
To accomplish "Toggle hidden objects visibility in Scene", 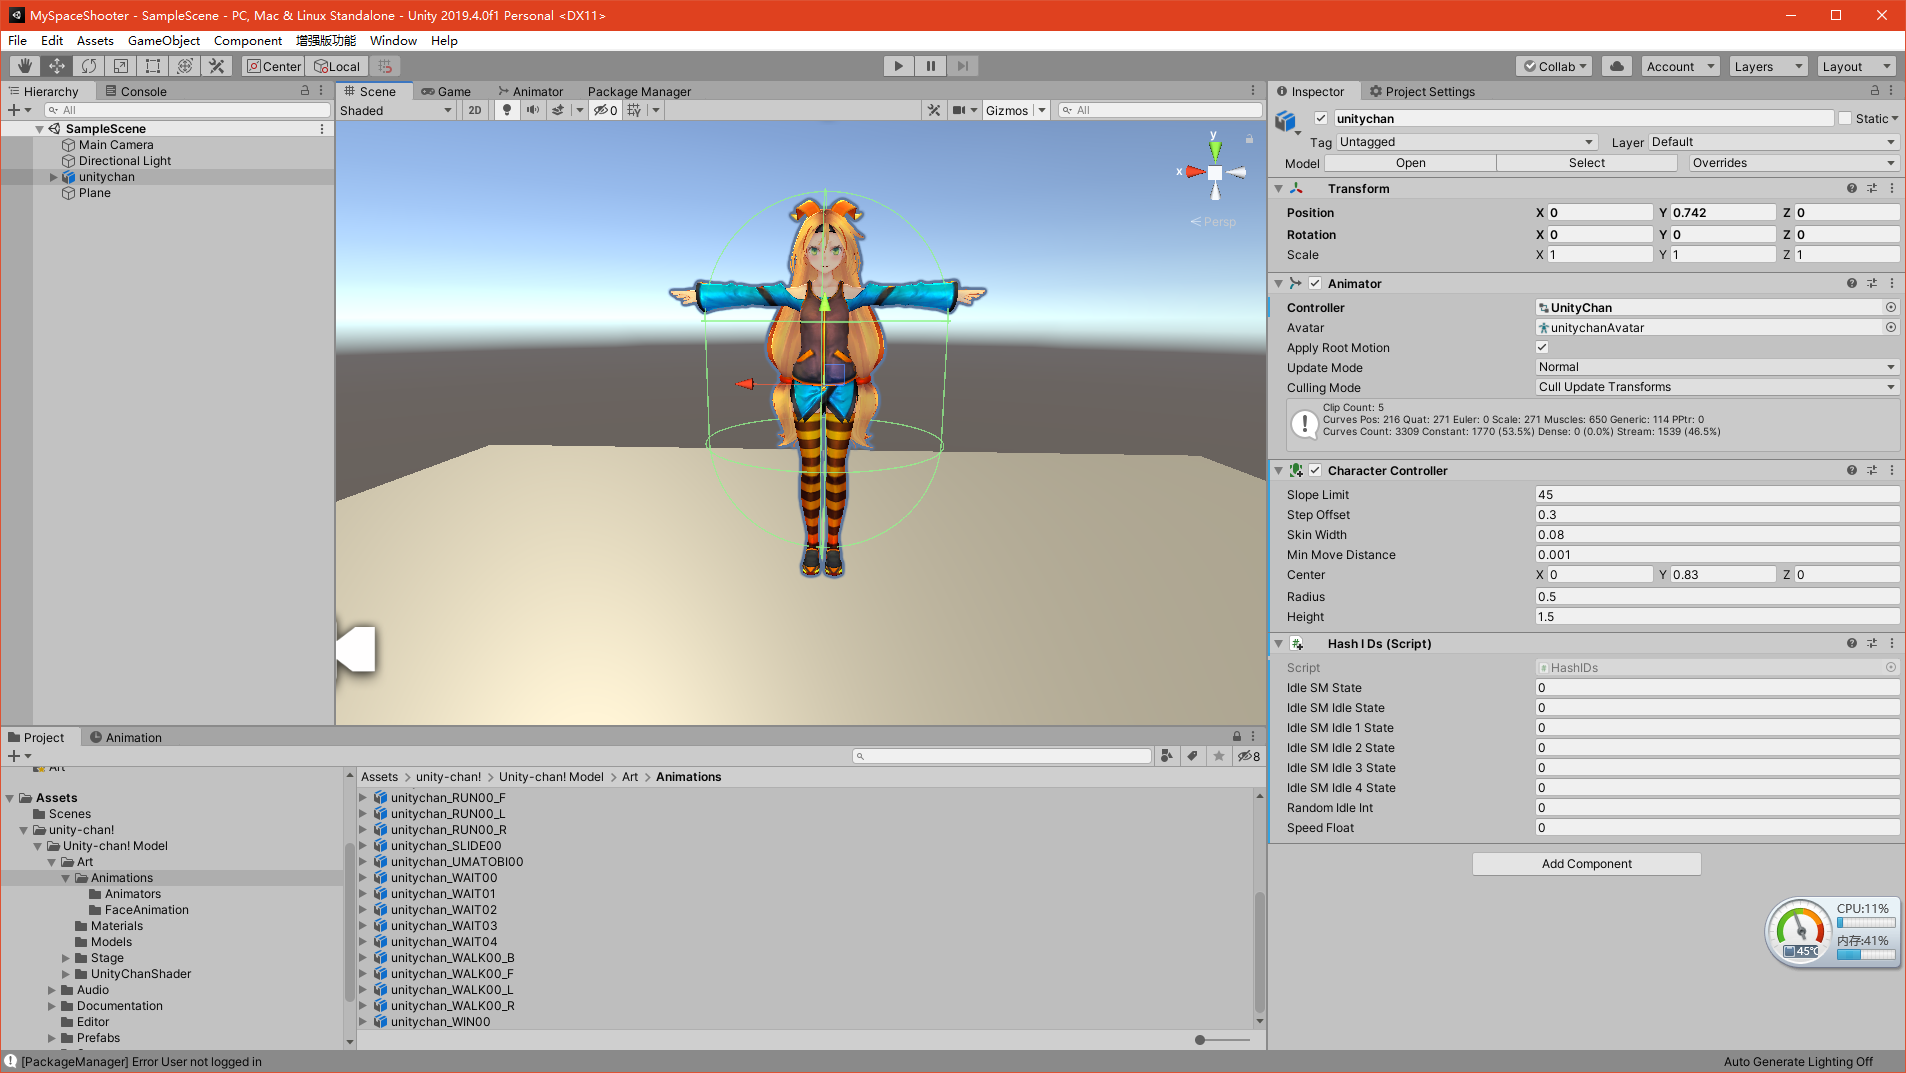I will point(605,110).
